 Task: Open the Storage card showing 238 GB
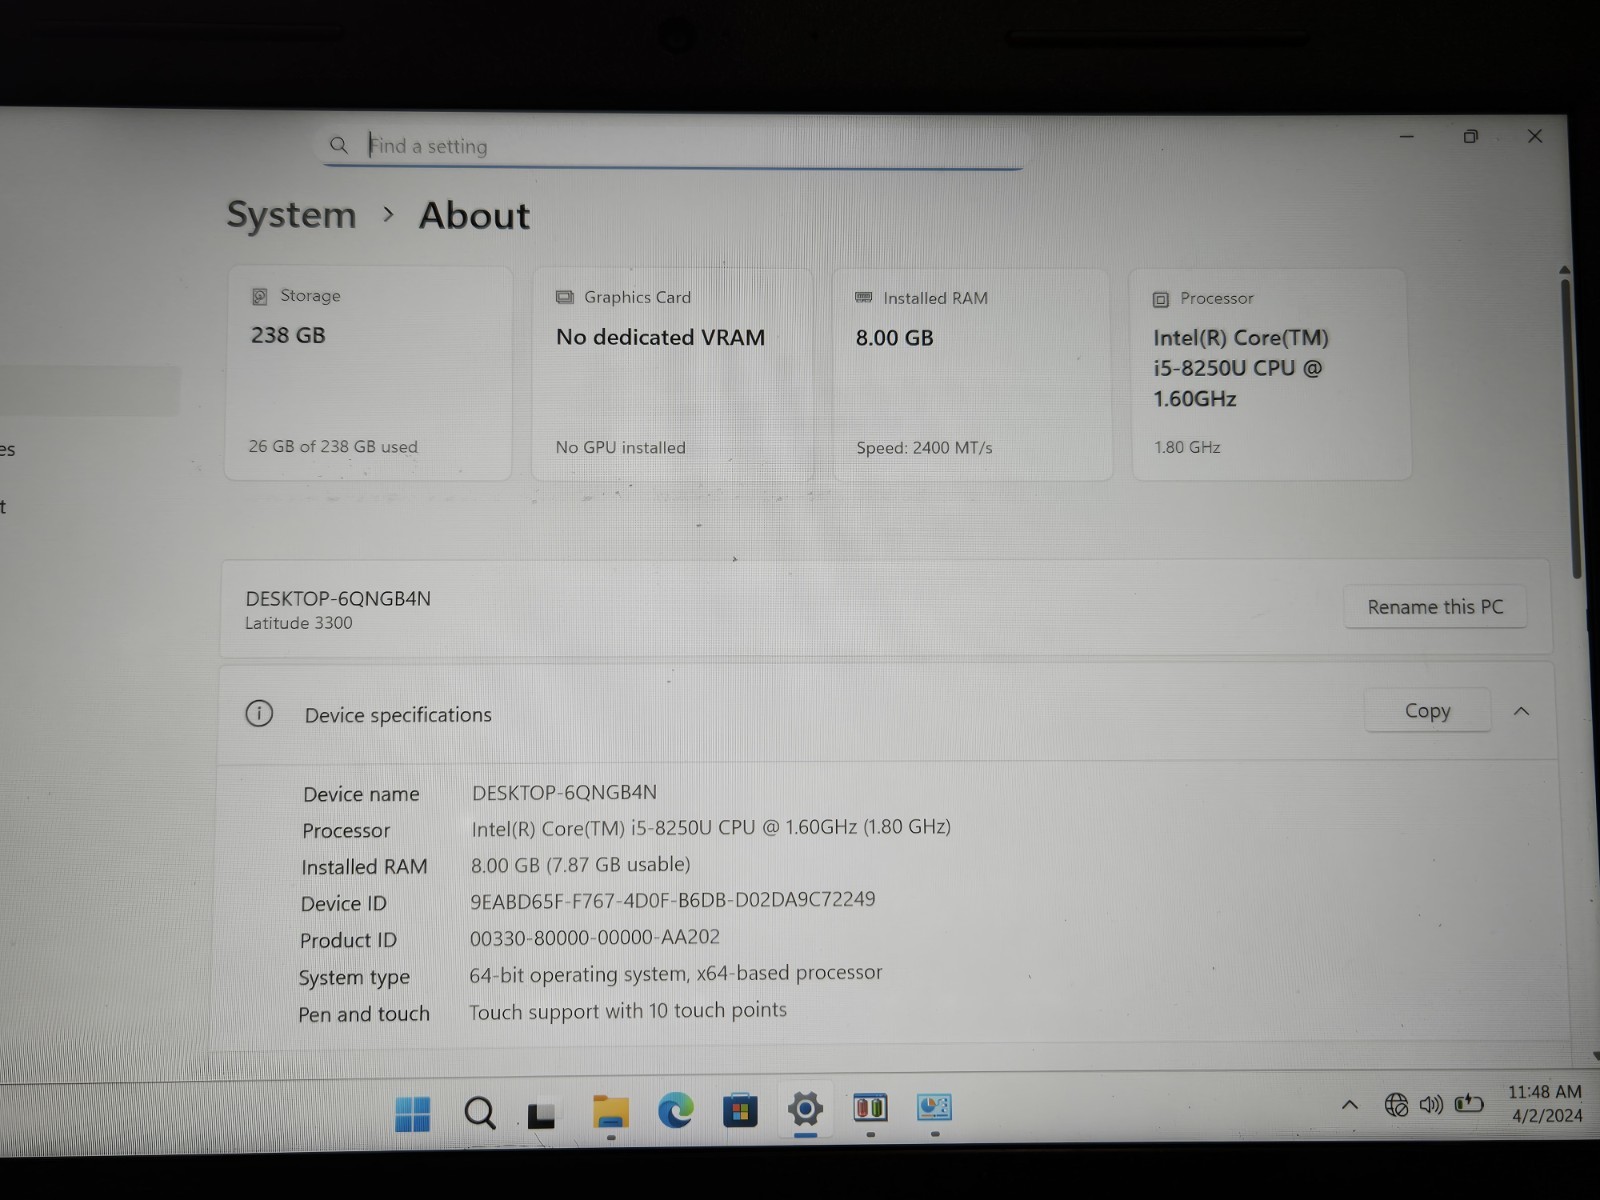pos(369,373)
